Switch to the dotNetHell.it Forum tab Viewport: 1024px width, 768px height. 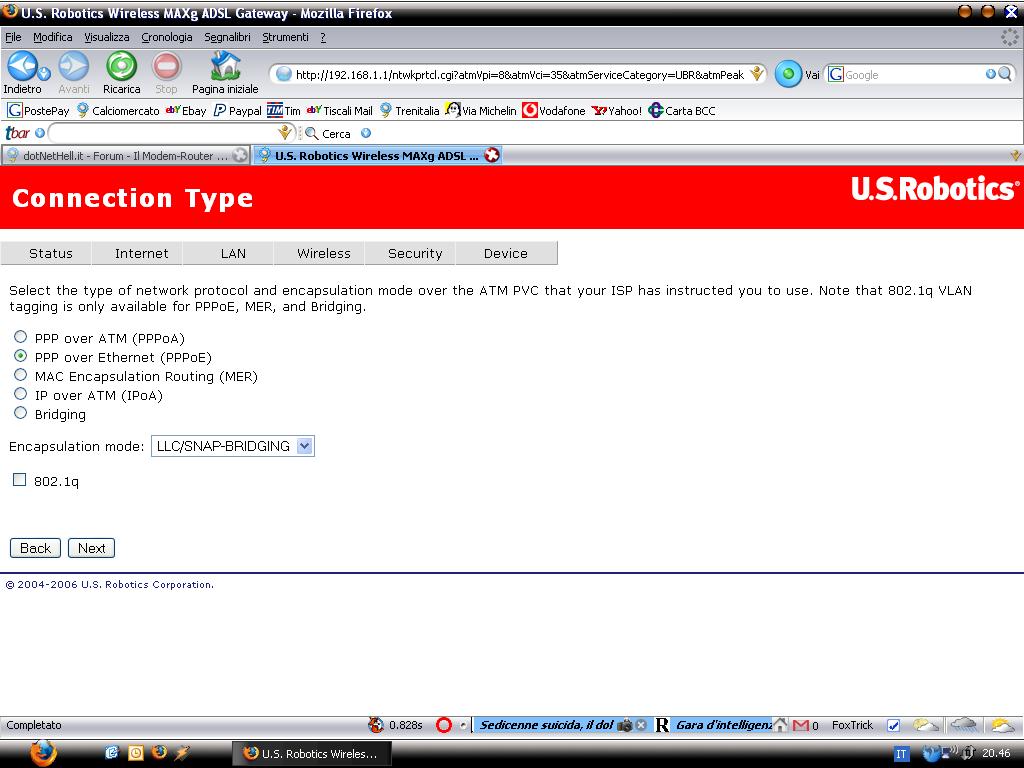tap(126, 155)
